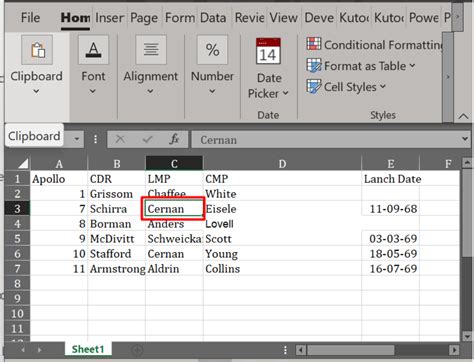The height and width of the screenshot is (362, 474).
Task: Add a new sheet with plus icon
Action: pos(137,350)
